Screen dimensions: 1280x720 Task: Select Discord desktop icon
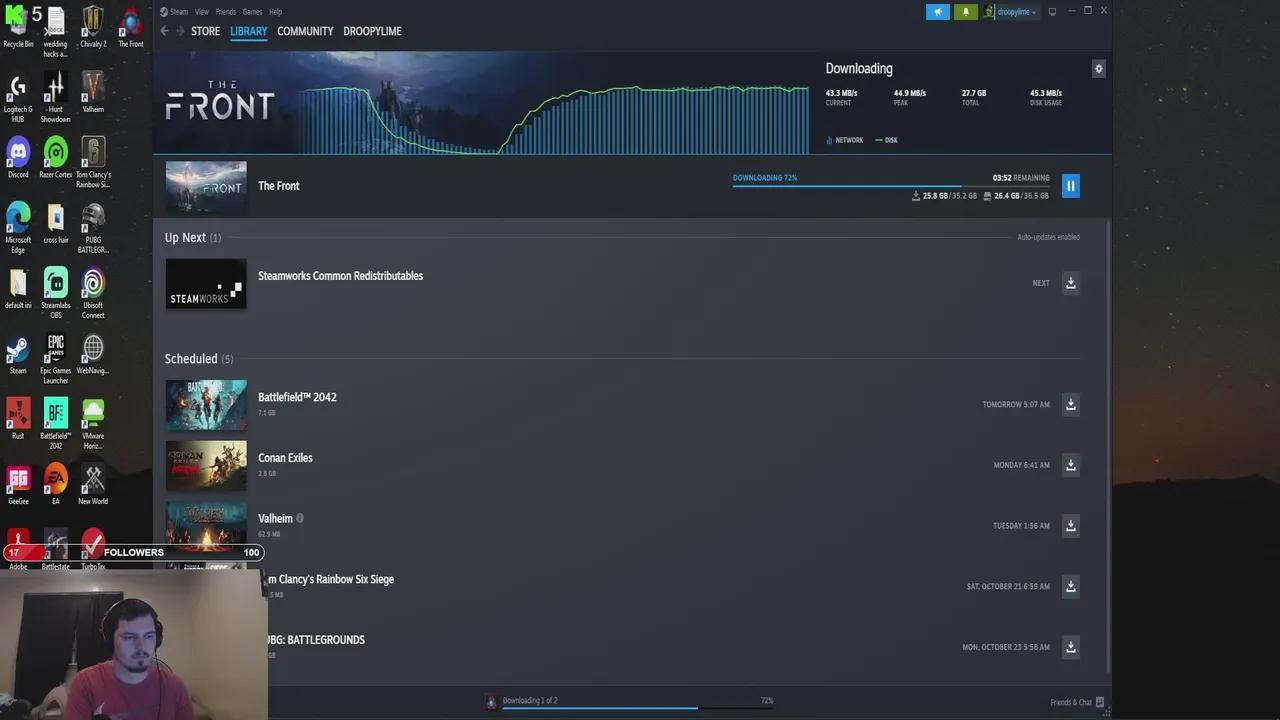(x=18, y=158)
